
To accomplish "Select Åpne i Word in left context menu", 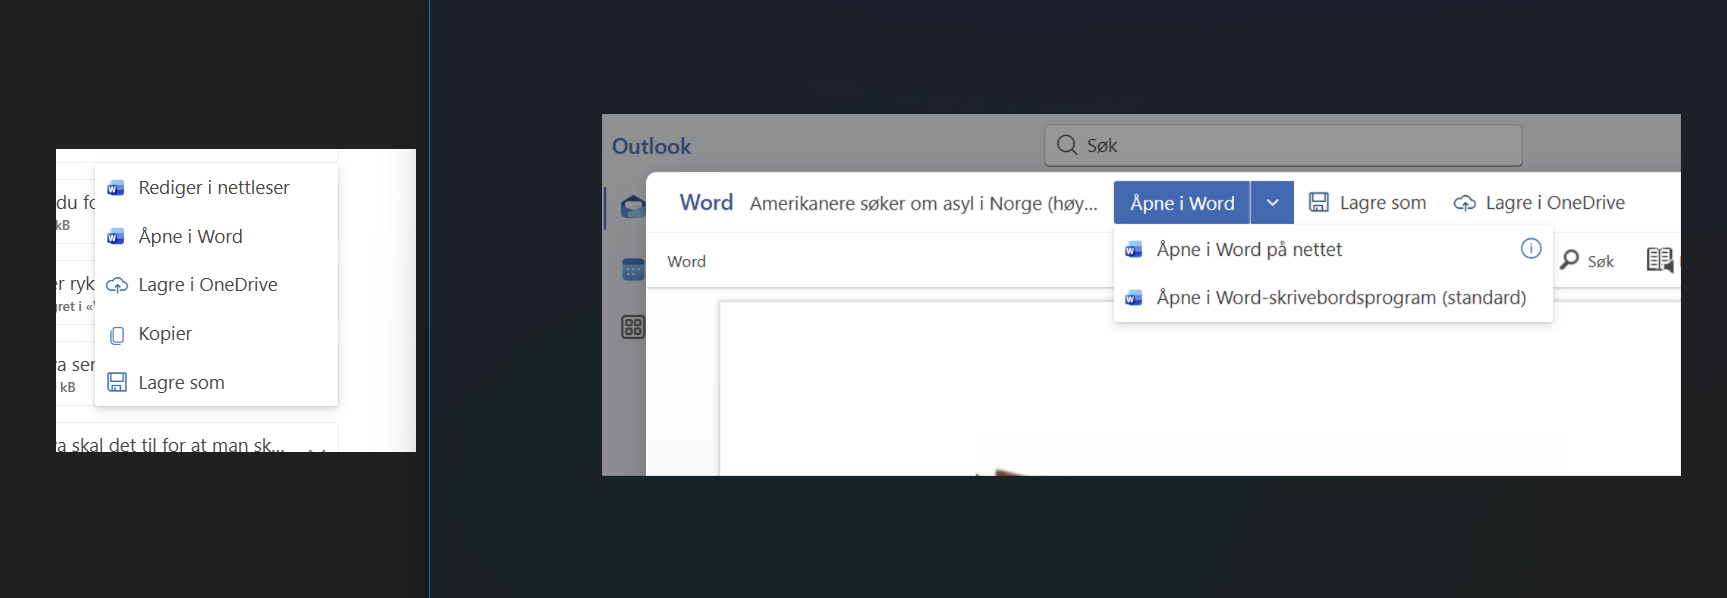I will tap(216, 237).
